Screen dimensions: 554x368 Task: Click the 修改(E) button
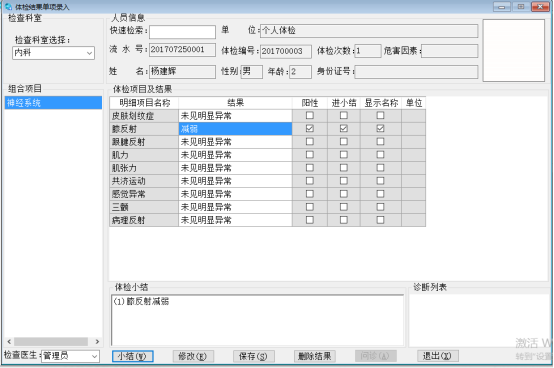193,356
